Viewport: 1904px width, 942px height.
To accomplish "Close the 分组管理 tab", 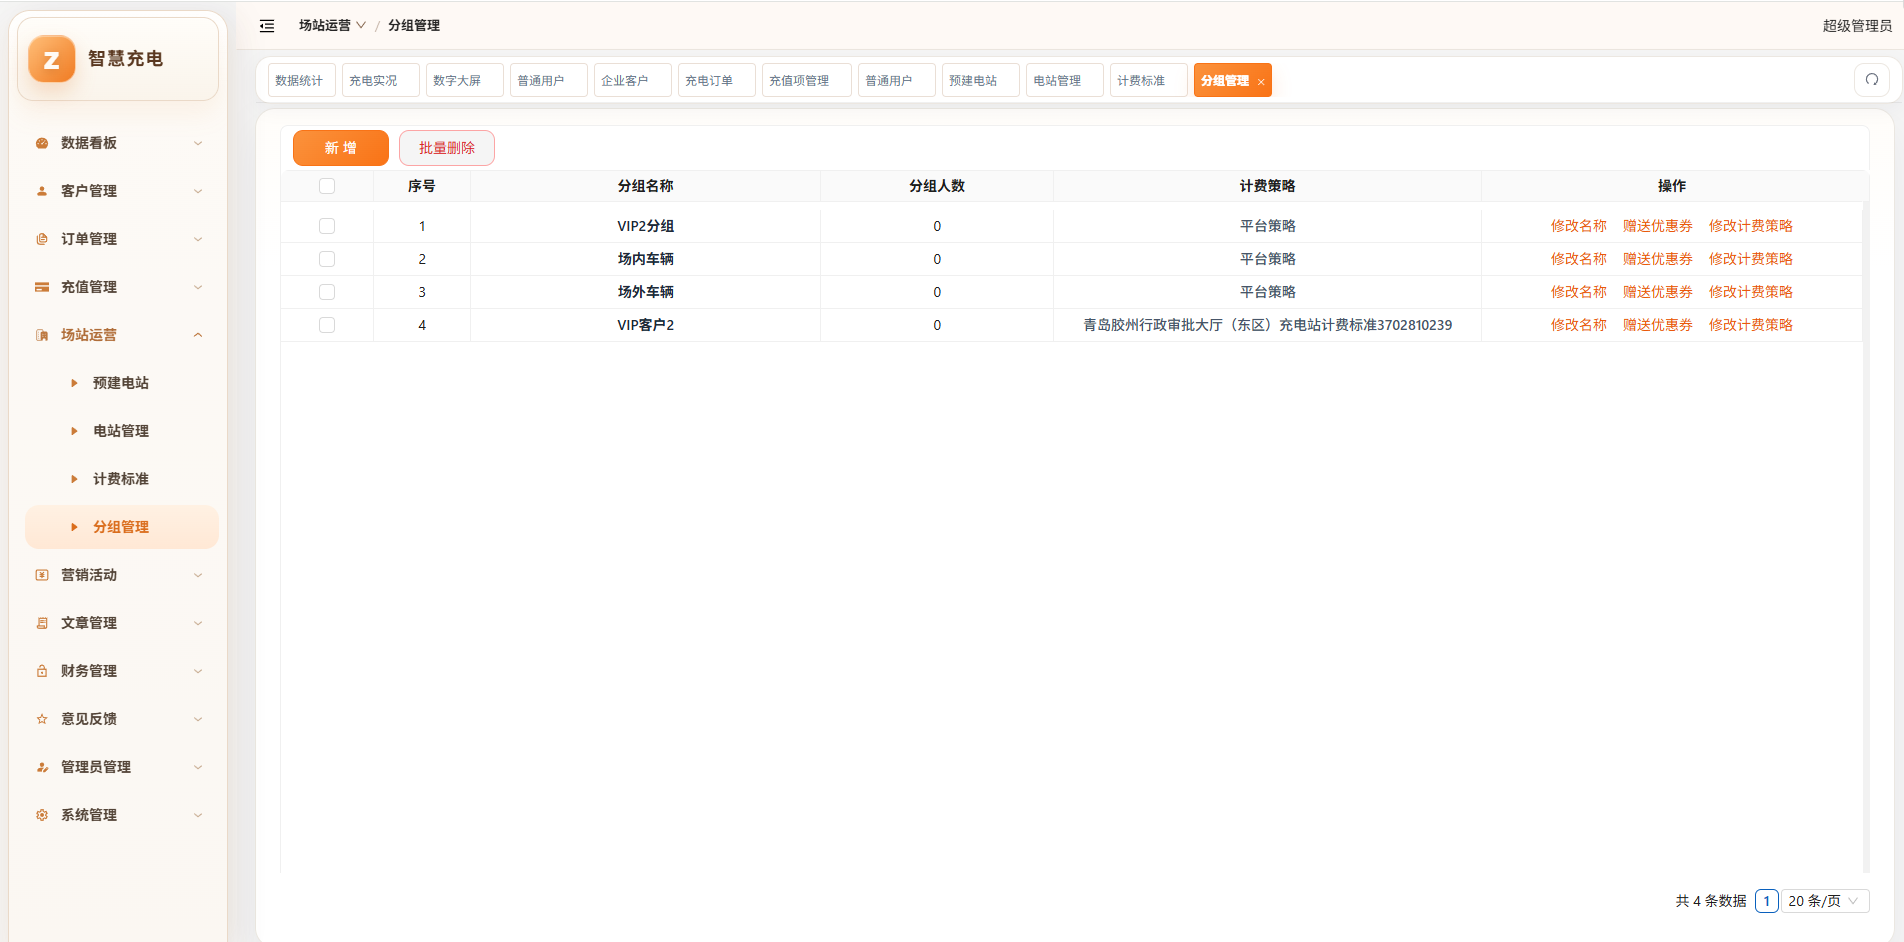I will pyautogui.click(x=1261, y=82).
